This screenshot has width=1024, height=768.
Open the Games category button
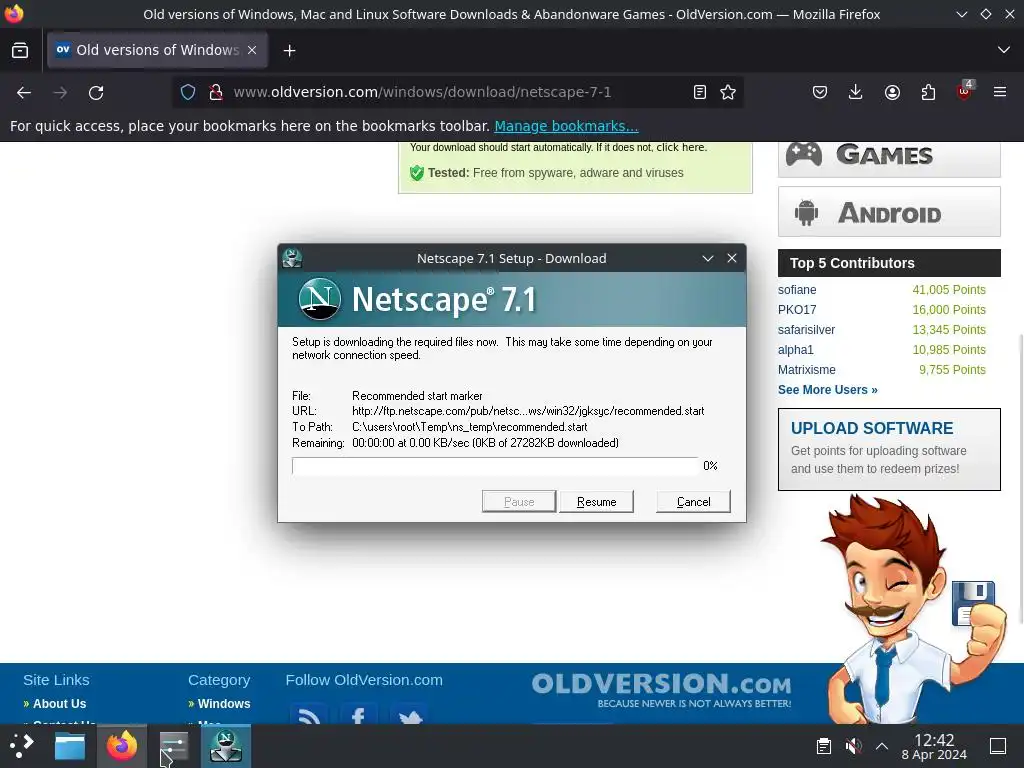(889, 157)
